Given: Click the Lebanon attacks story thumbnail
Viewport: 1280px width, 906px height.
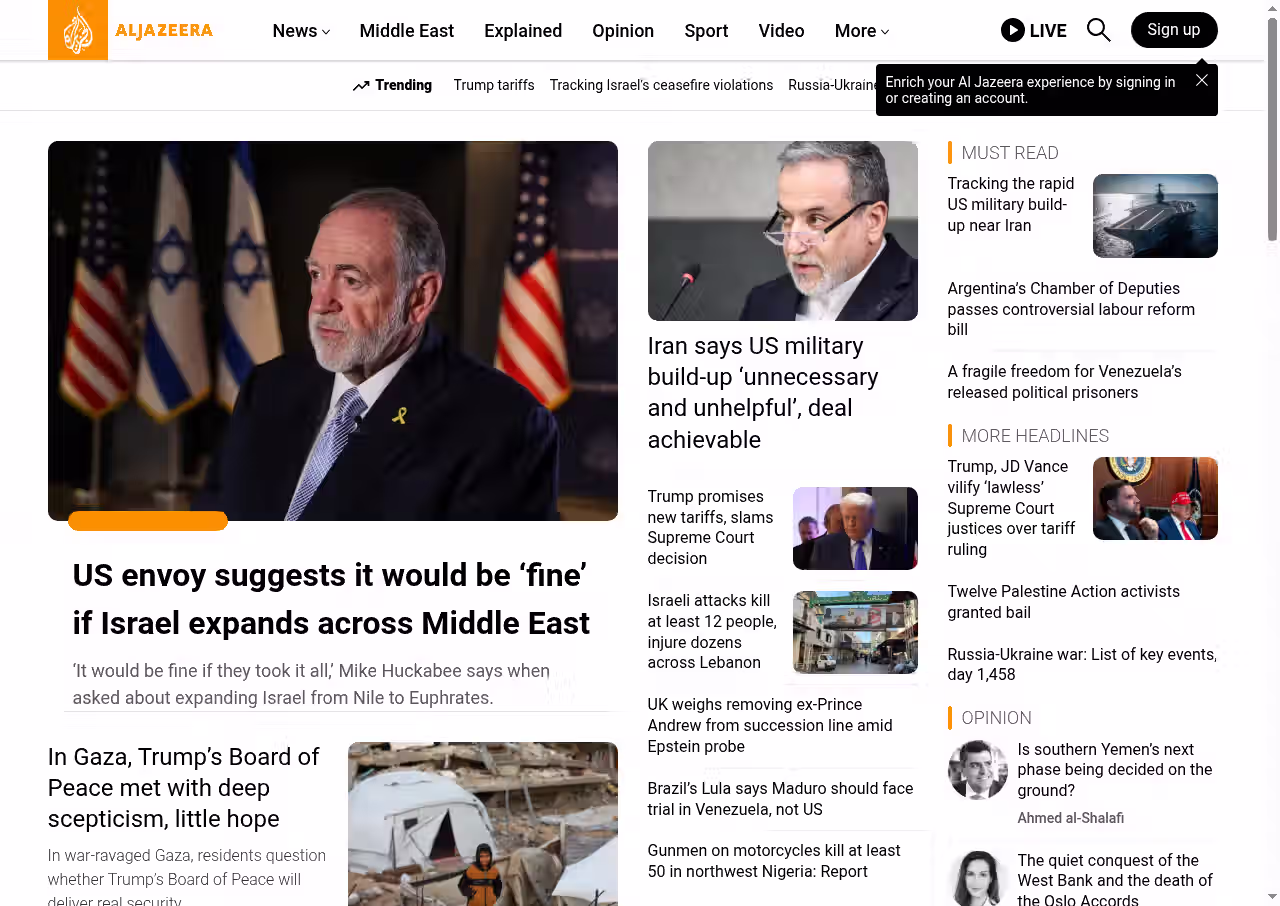Looking at the screenshot, I should click(855, 632).
